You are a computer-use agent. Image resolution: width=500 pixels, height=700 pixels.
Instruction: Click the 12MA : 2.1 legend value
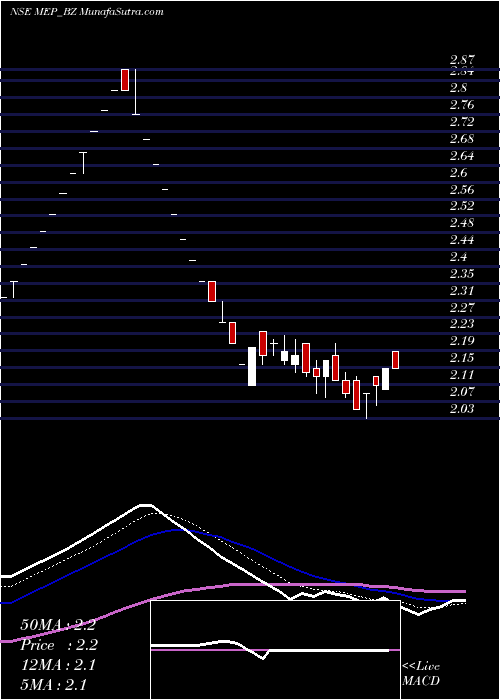(x=58, y=665)
